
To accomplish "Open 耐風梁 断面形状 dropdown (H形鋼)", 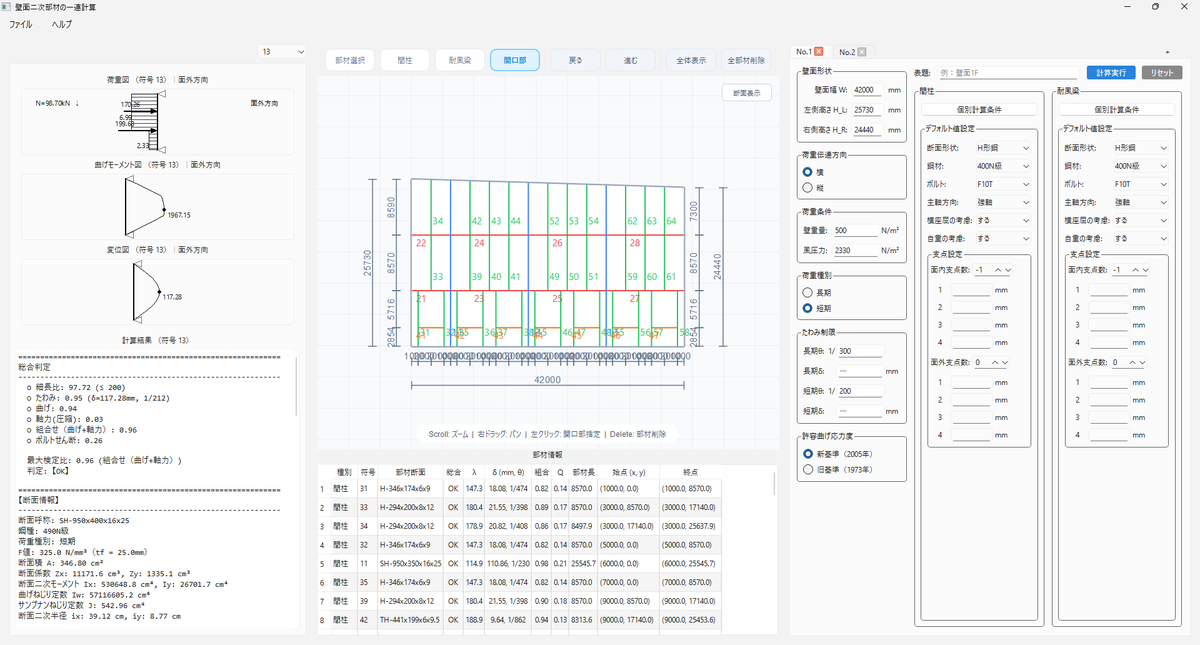I will point(1141,148).
